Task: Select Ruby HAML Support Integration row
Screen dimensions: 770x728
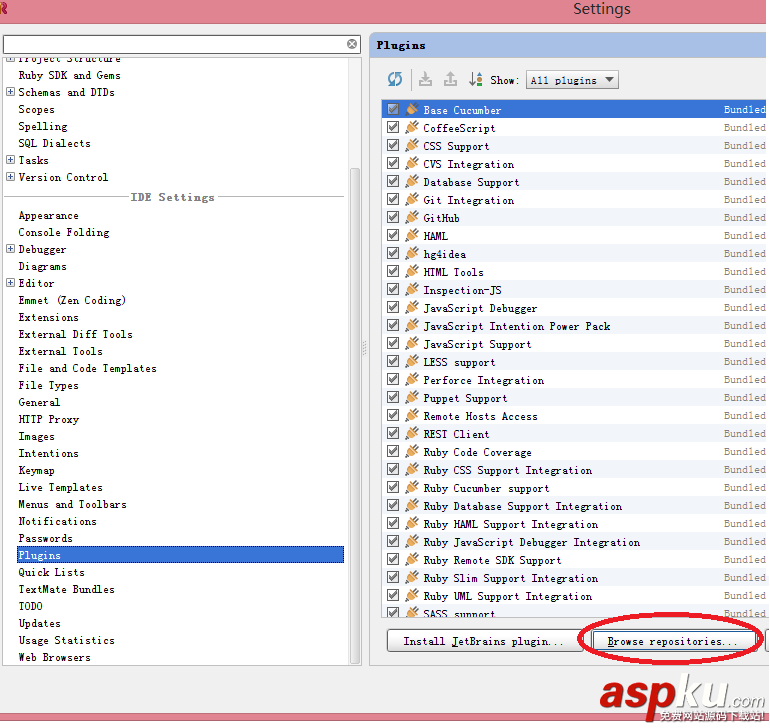Action: pos(574,524)
